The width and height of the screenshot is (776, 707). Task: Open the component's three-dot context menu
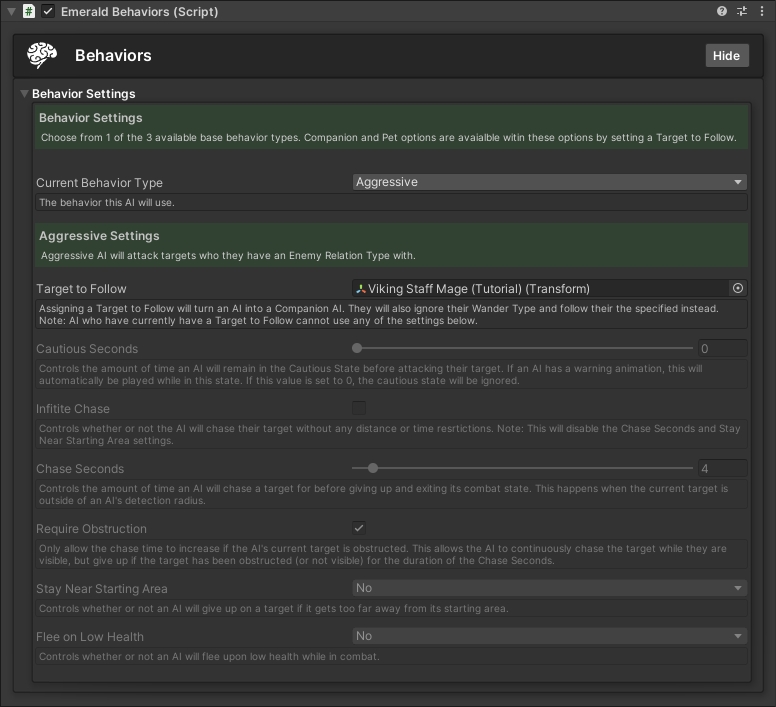(x=761, y=11)
